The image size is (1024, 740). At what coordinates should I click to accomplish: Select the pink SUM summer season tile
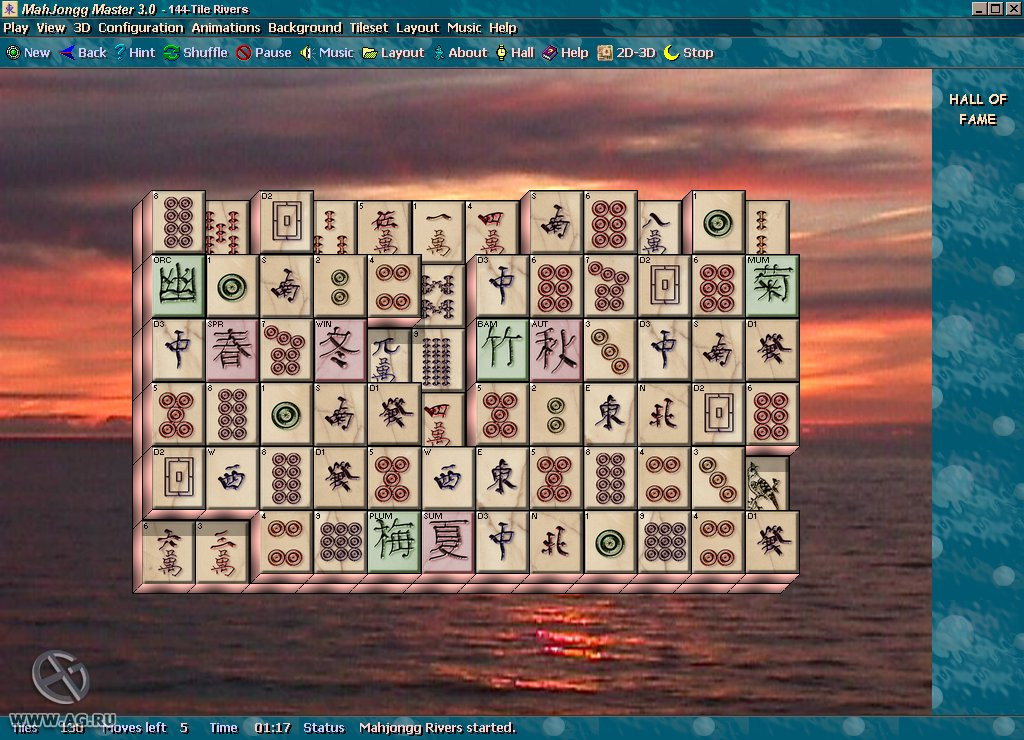click(448, 541)
